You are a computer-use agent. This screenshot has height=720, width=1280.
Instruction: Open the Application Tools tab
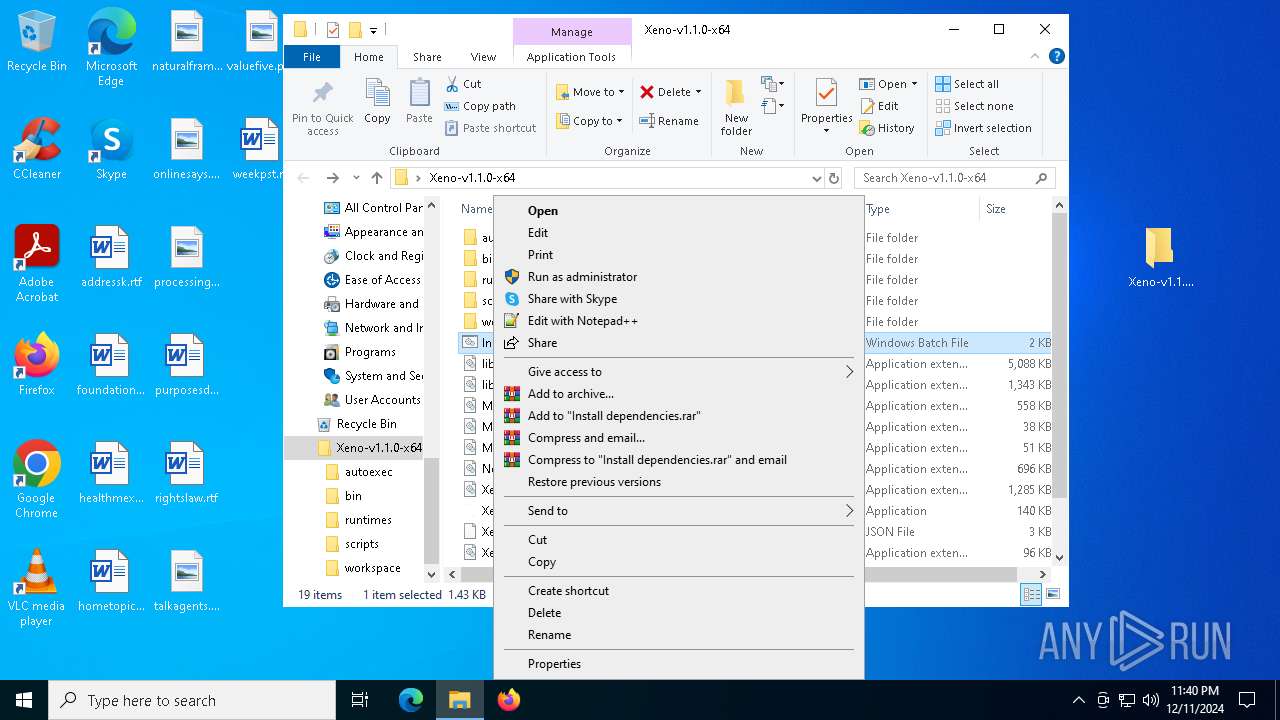pos(571,57)
